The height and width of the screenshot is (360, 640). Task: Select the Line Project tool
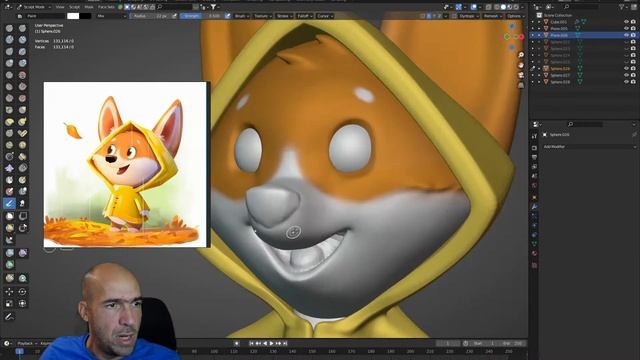9,239
